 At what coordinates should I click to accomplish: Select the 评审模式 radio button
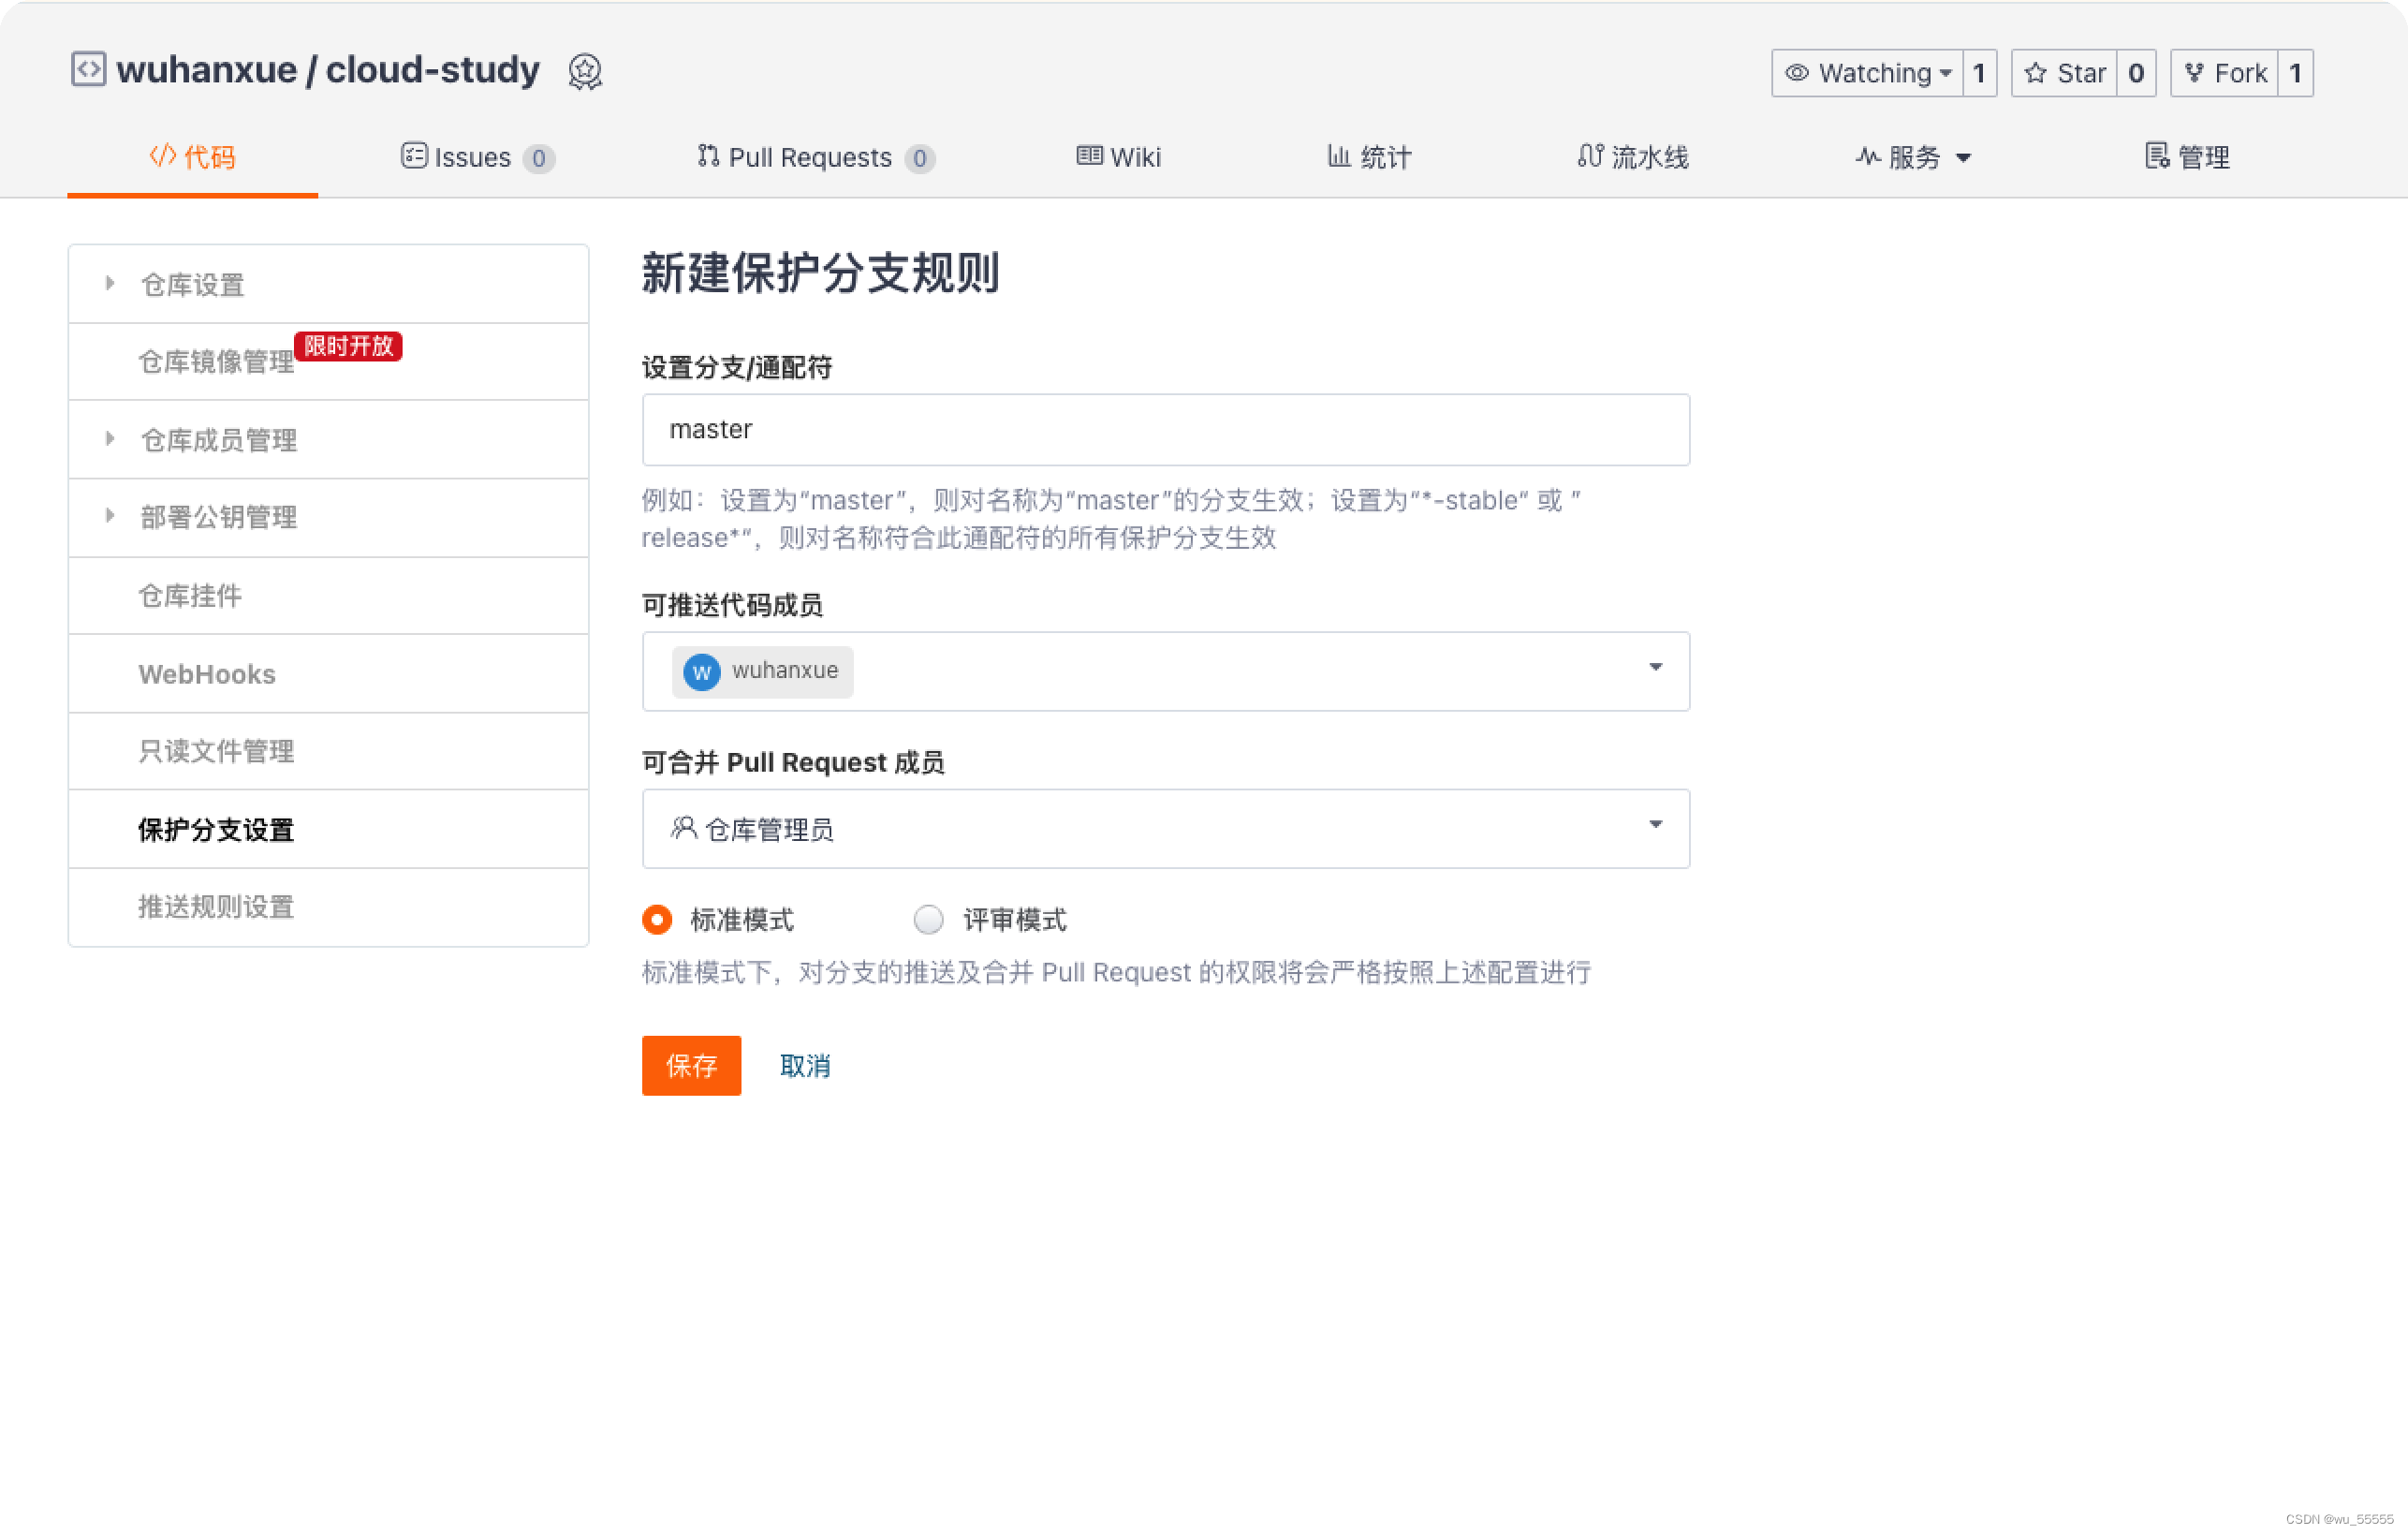click(928, 919)
